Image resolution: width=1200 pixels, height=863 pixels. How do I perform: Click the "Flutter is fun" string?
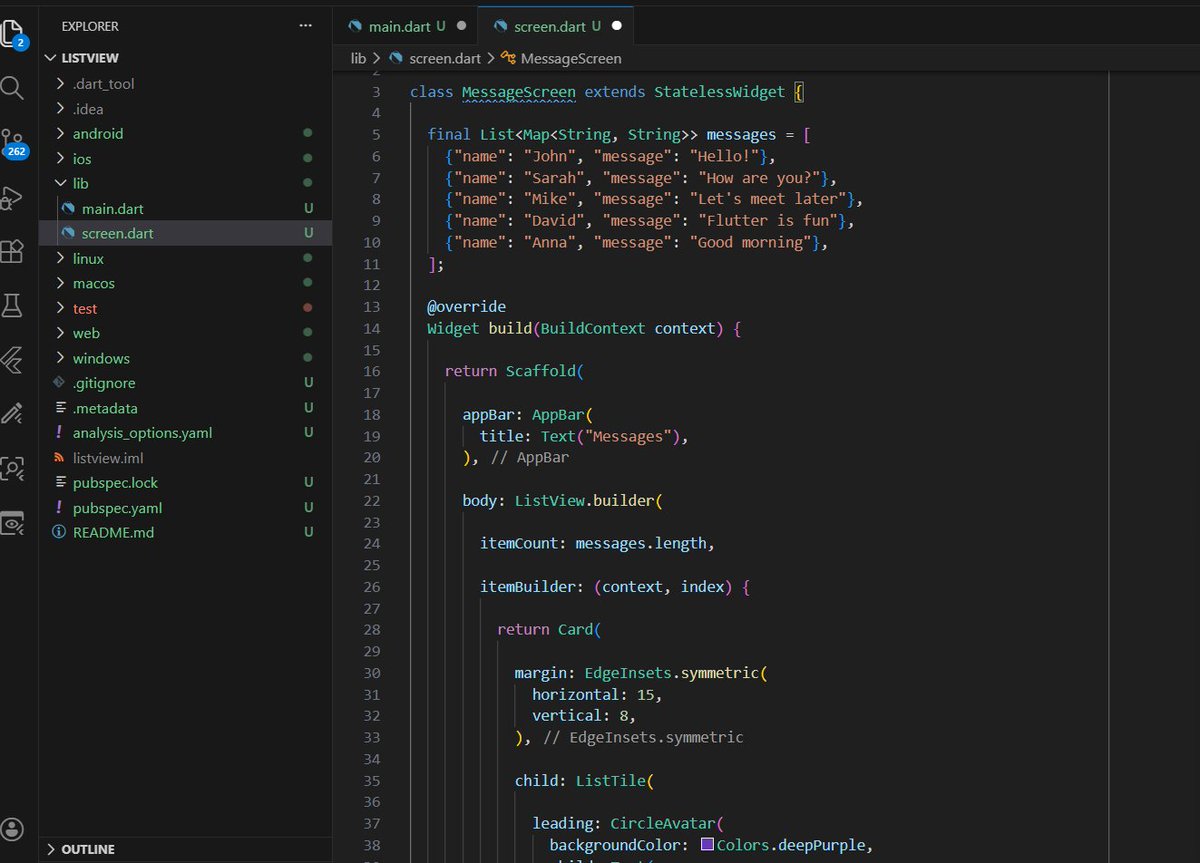click(x=767, y=221)
